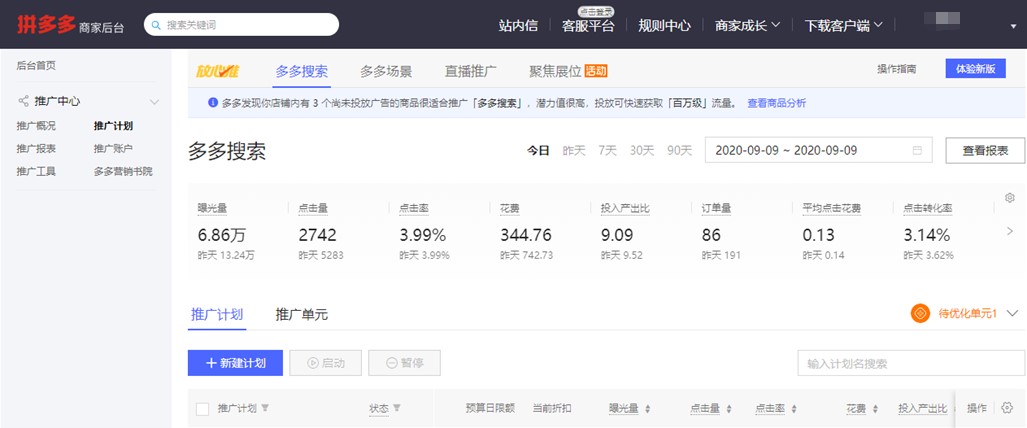
Task: Click the search magnifier icon
Action: [x=156, y=26]
